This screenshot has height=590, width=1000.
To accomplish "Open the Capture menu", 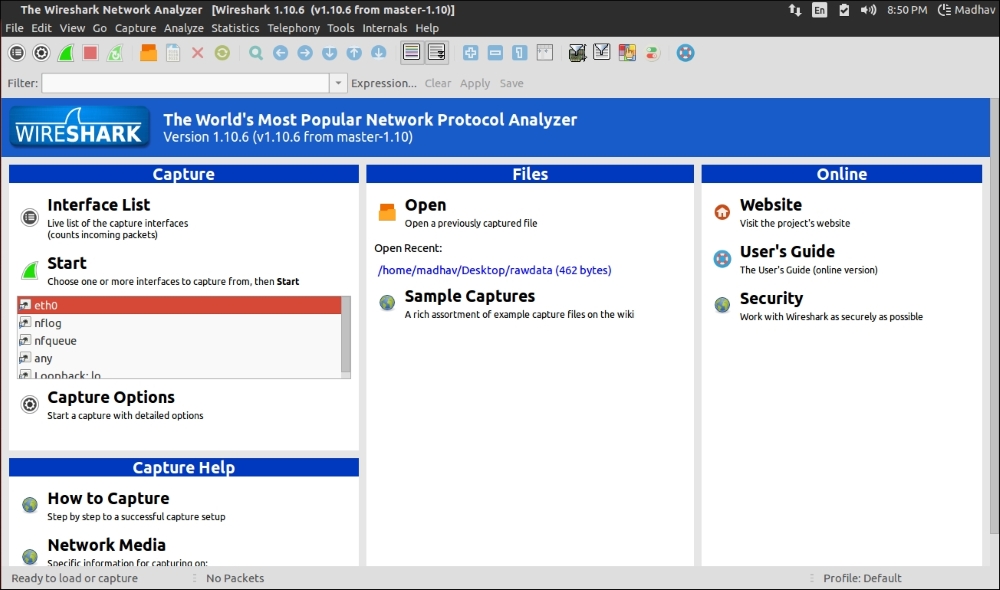I will 135,28.
